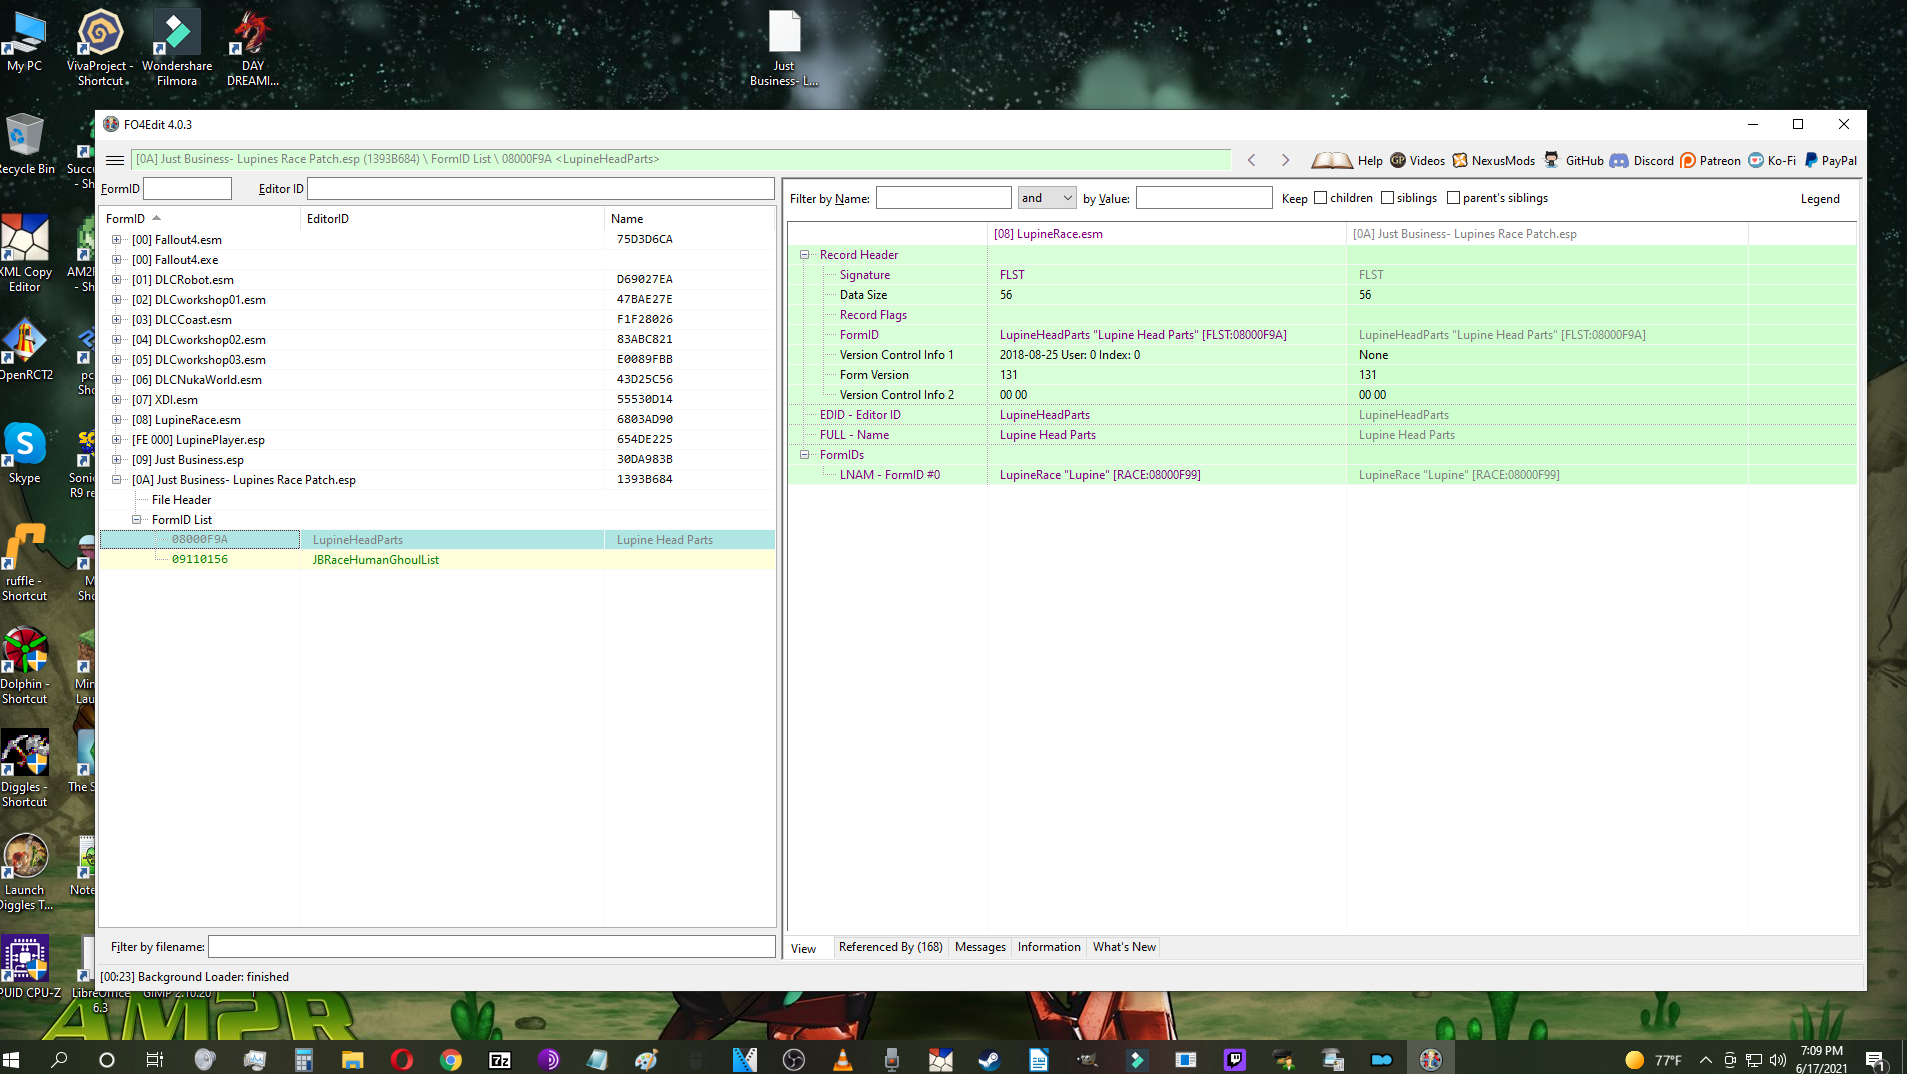Select the 08000F9A LupineHeadParts record
Image resolution: width=1907 pixels, height=1074 pixels.
tap(438, 540)
